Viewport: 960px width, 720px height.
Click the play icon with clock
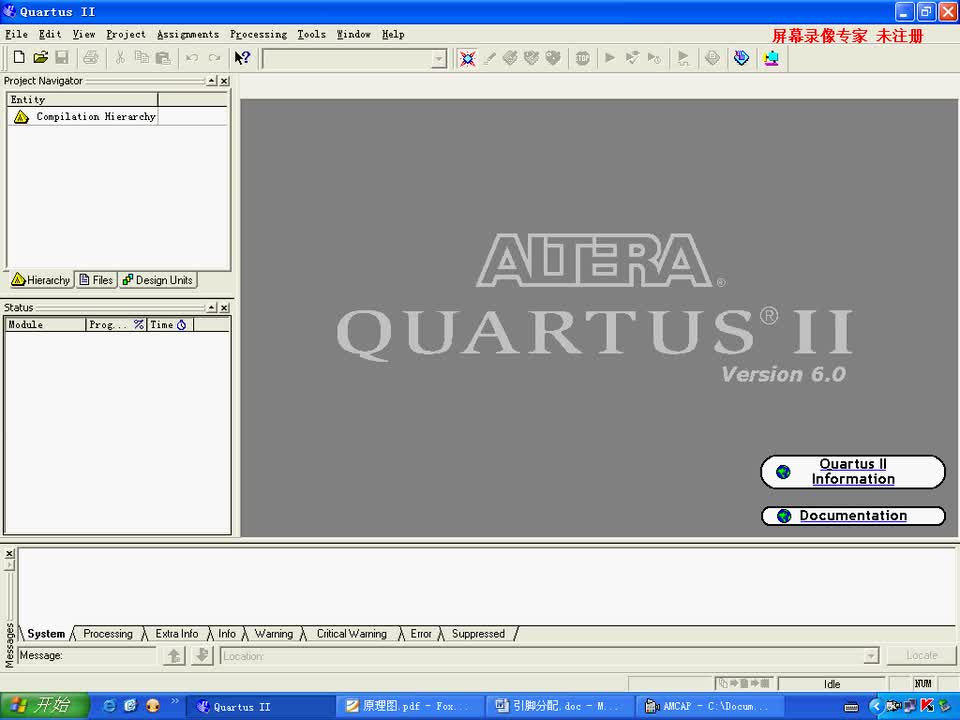click(x=654, y=58)
